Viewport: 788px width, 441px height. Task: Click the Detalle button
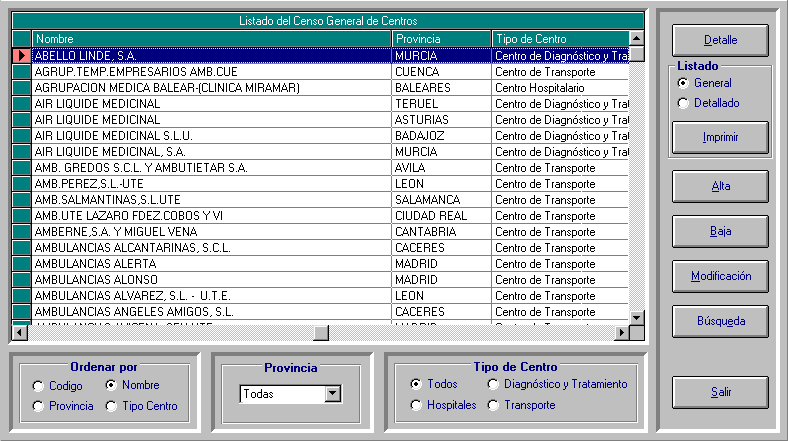coord(720,41)
